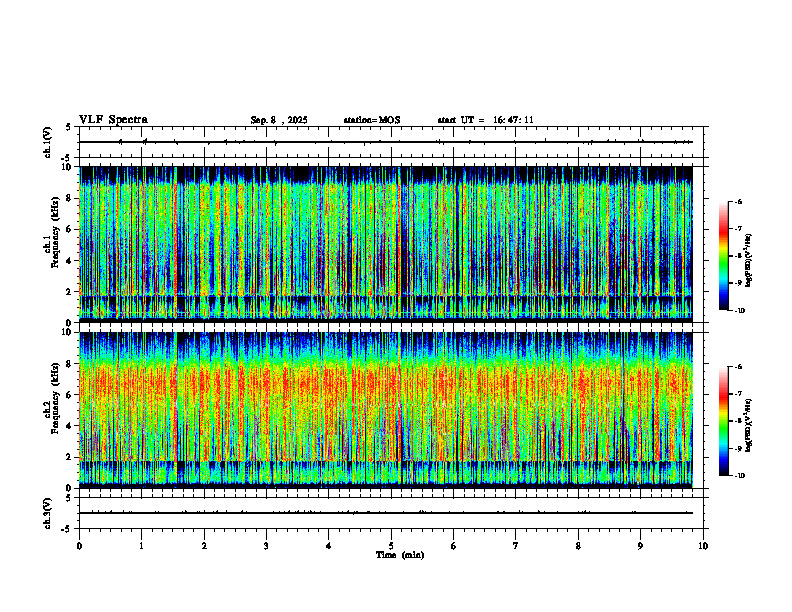Click the "5" tick on ch.1(V) axis
The width and height of the screenshot is (792, 612).
point(70,127)
